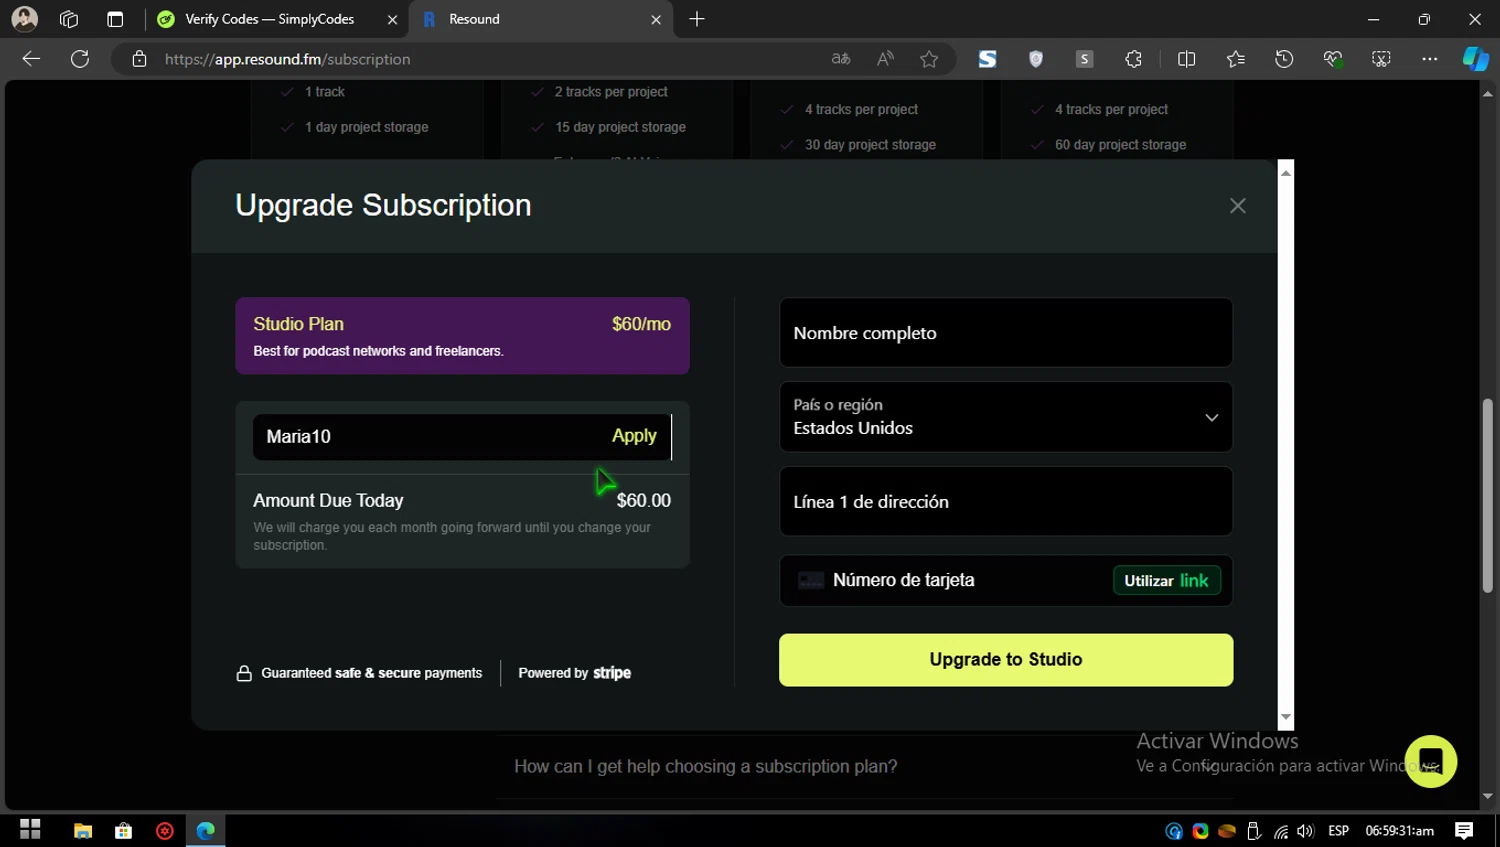This screenshot has width=1500, height=847.
Task: Close the Upgrade Subscription dialog
Action: coord(1237,206)
